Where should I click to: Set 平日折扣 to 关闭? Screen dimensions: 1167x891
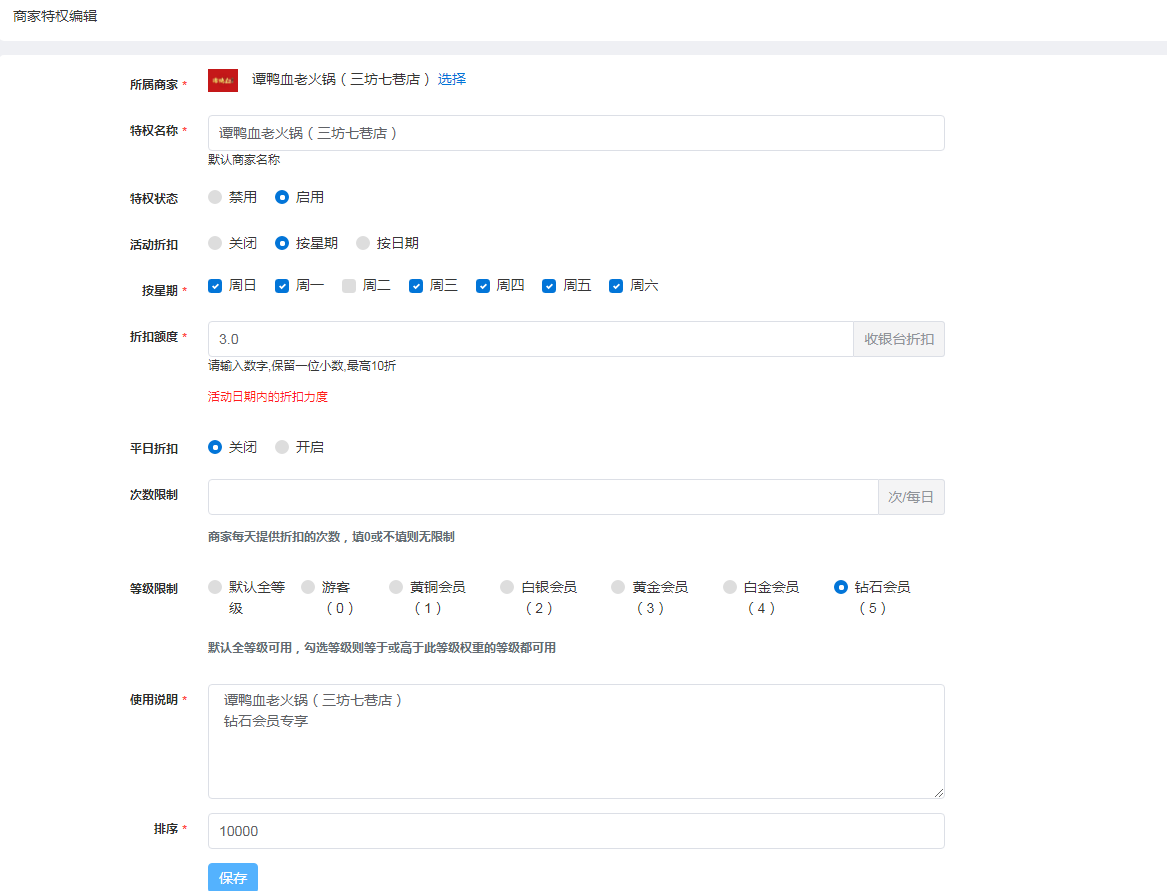tap(215, 447)
